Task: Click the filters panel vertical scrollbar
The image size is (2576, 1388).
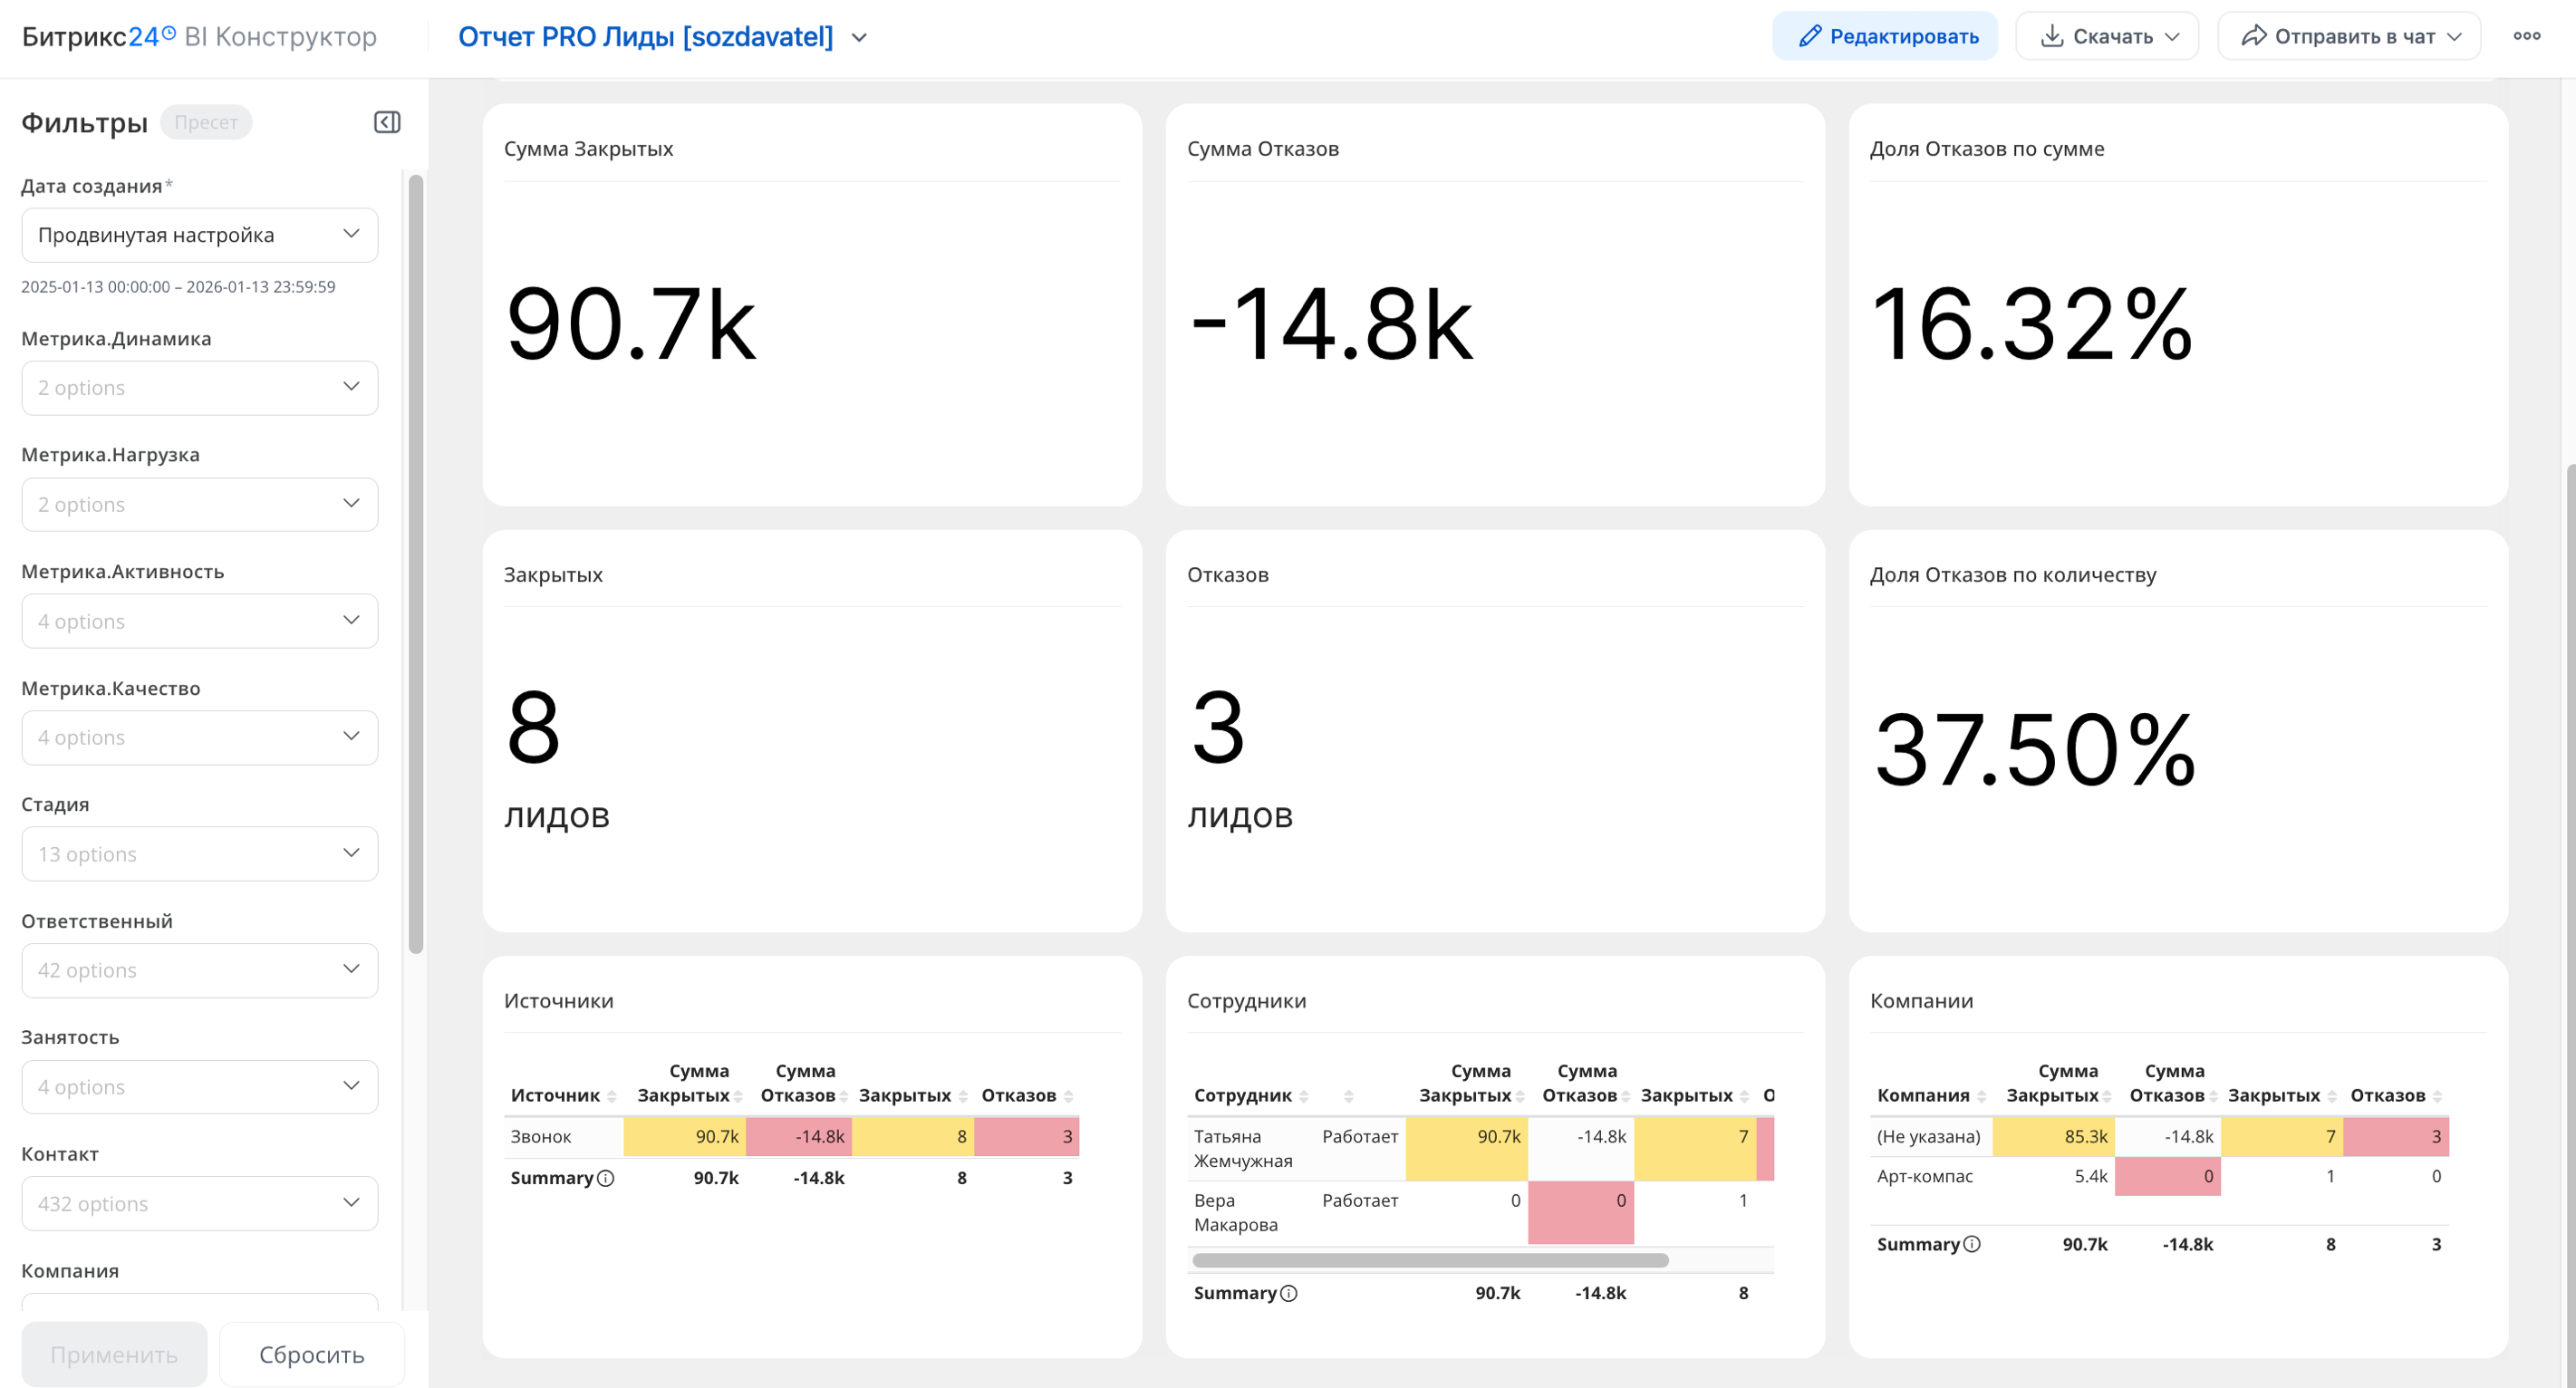Action: pyautogui.click(x=416, y=565)
